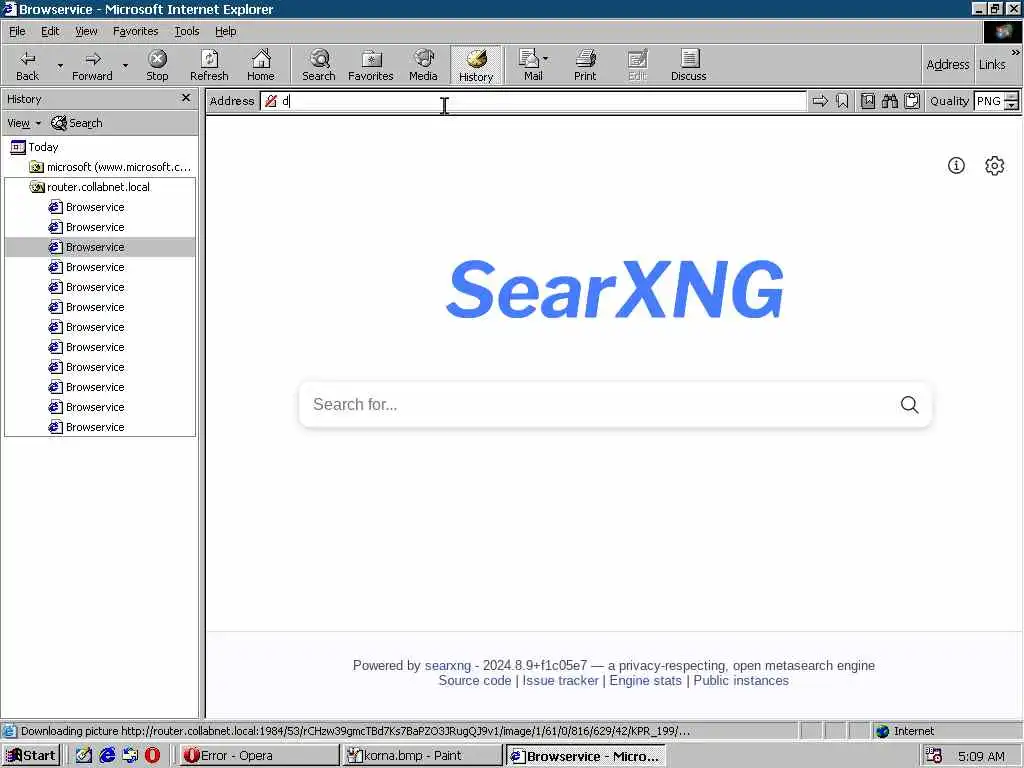The height and width of the screenshot is (768, 1024).
Task: Open the Favorites toolbar pane
Action: (x=371, y=65)
